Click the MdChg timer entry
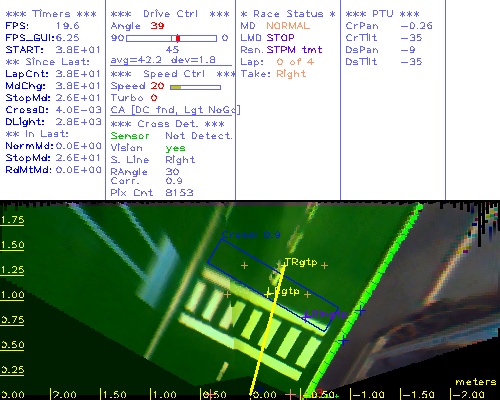Viewport: 500px width, 400px height. (x=53, y=86)
